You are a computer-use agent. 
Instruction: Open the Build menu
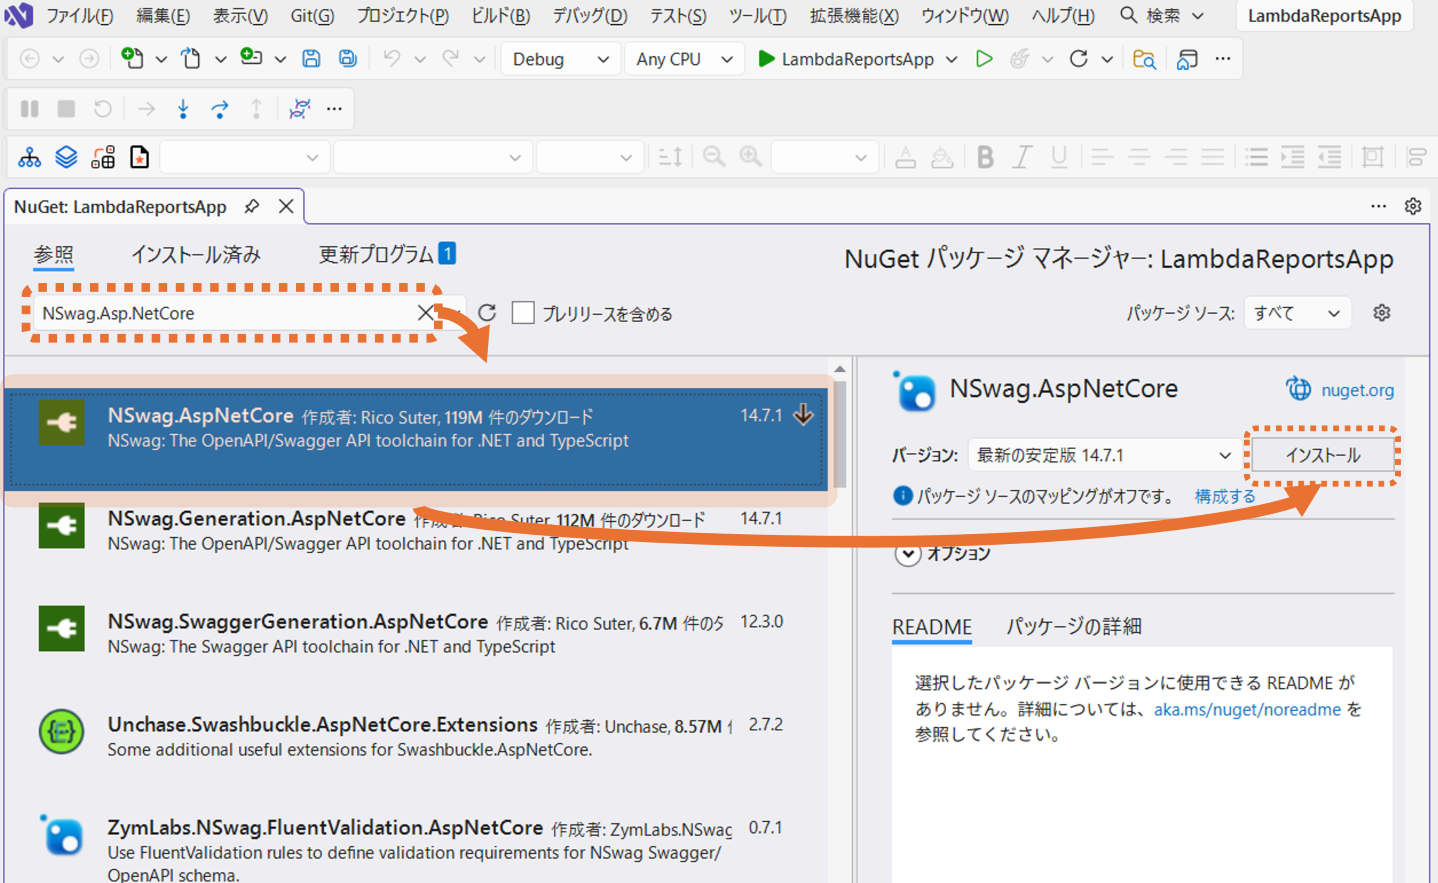click(x=500, y=16)
